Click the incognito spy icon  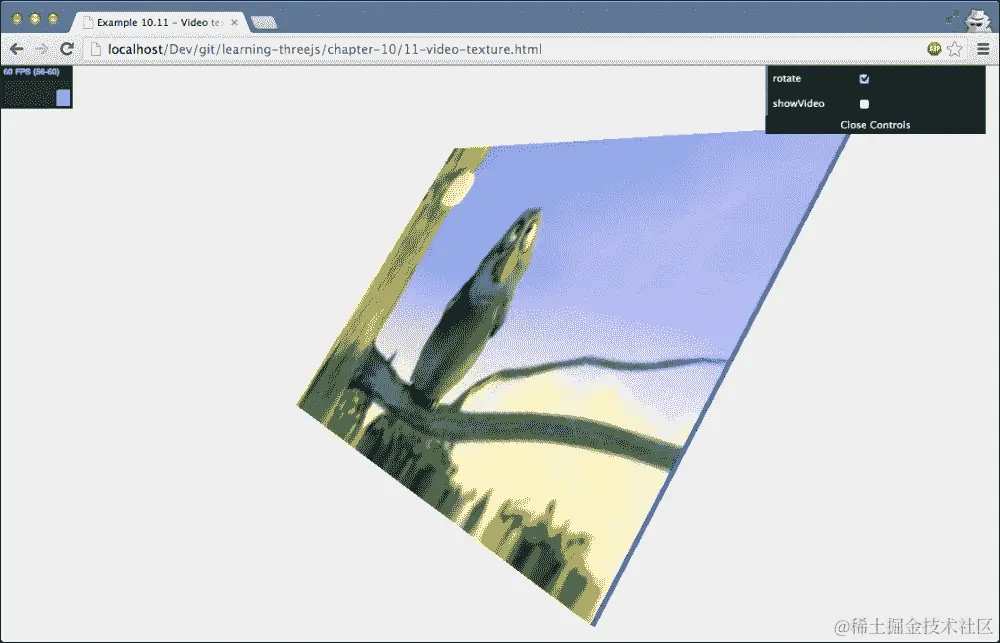(x=978, y=19)
